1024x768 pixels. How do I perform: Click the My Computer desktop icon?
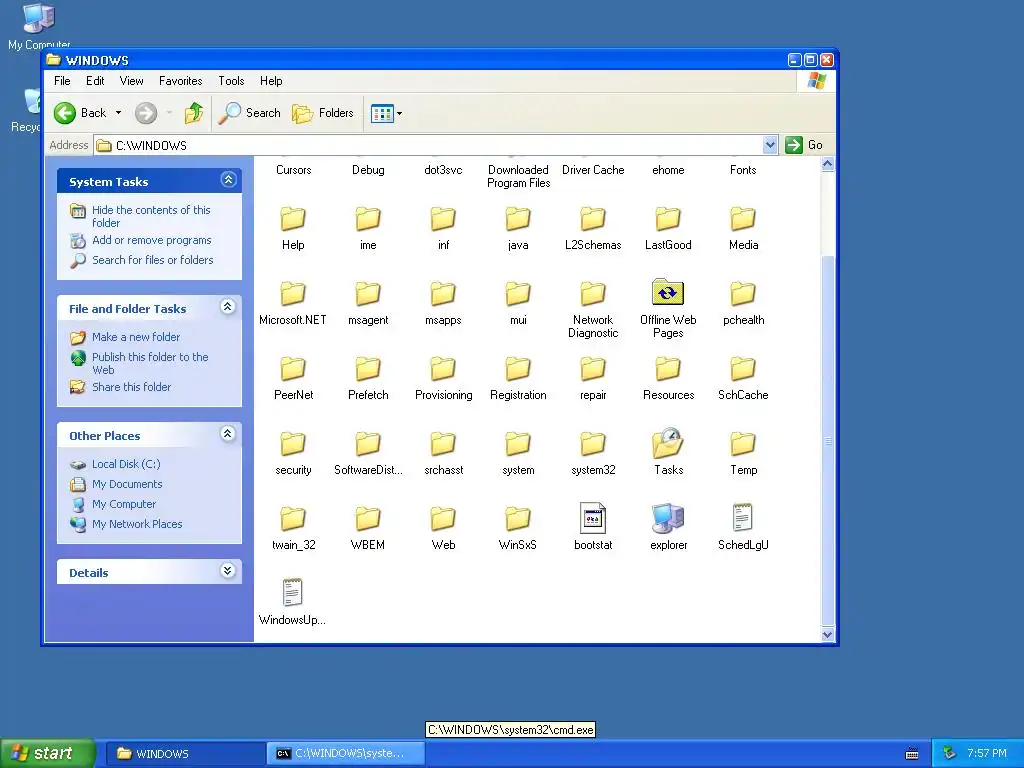(39, 26)
